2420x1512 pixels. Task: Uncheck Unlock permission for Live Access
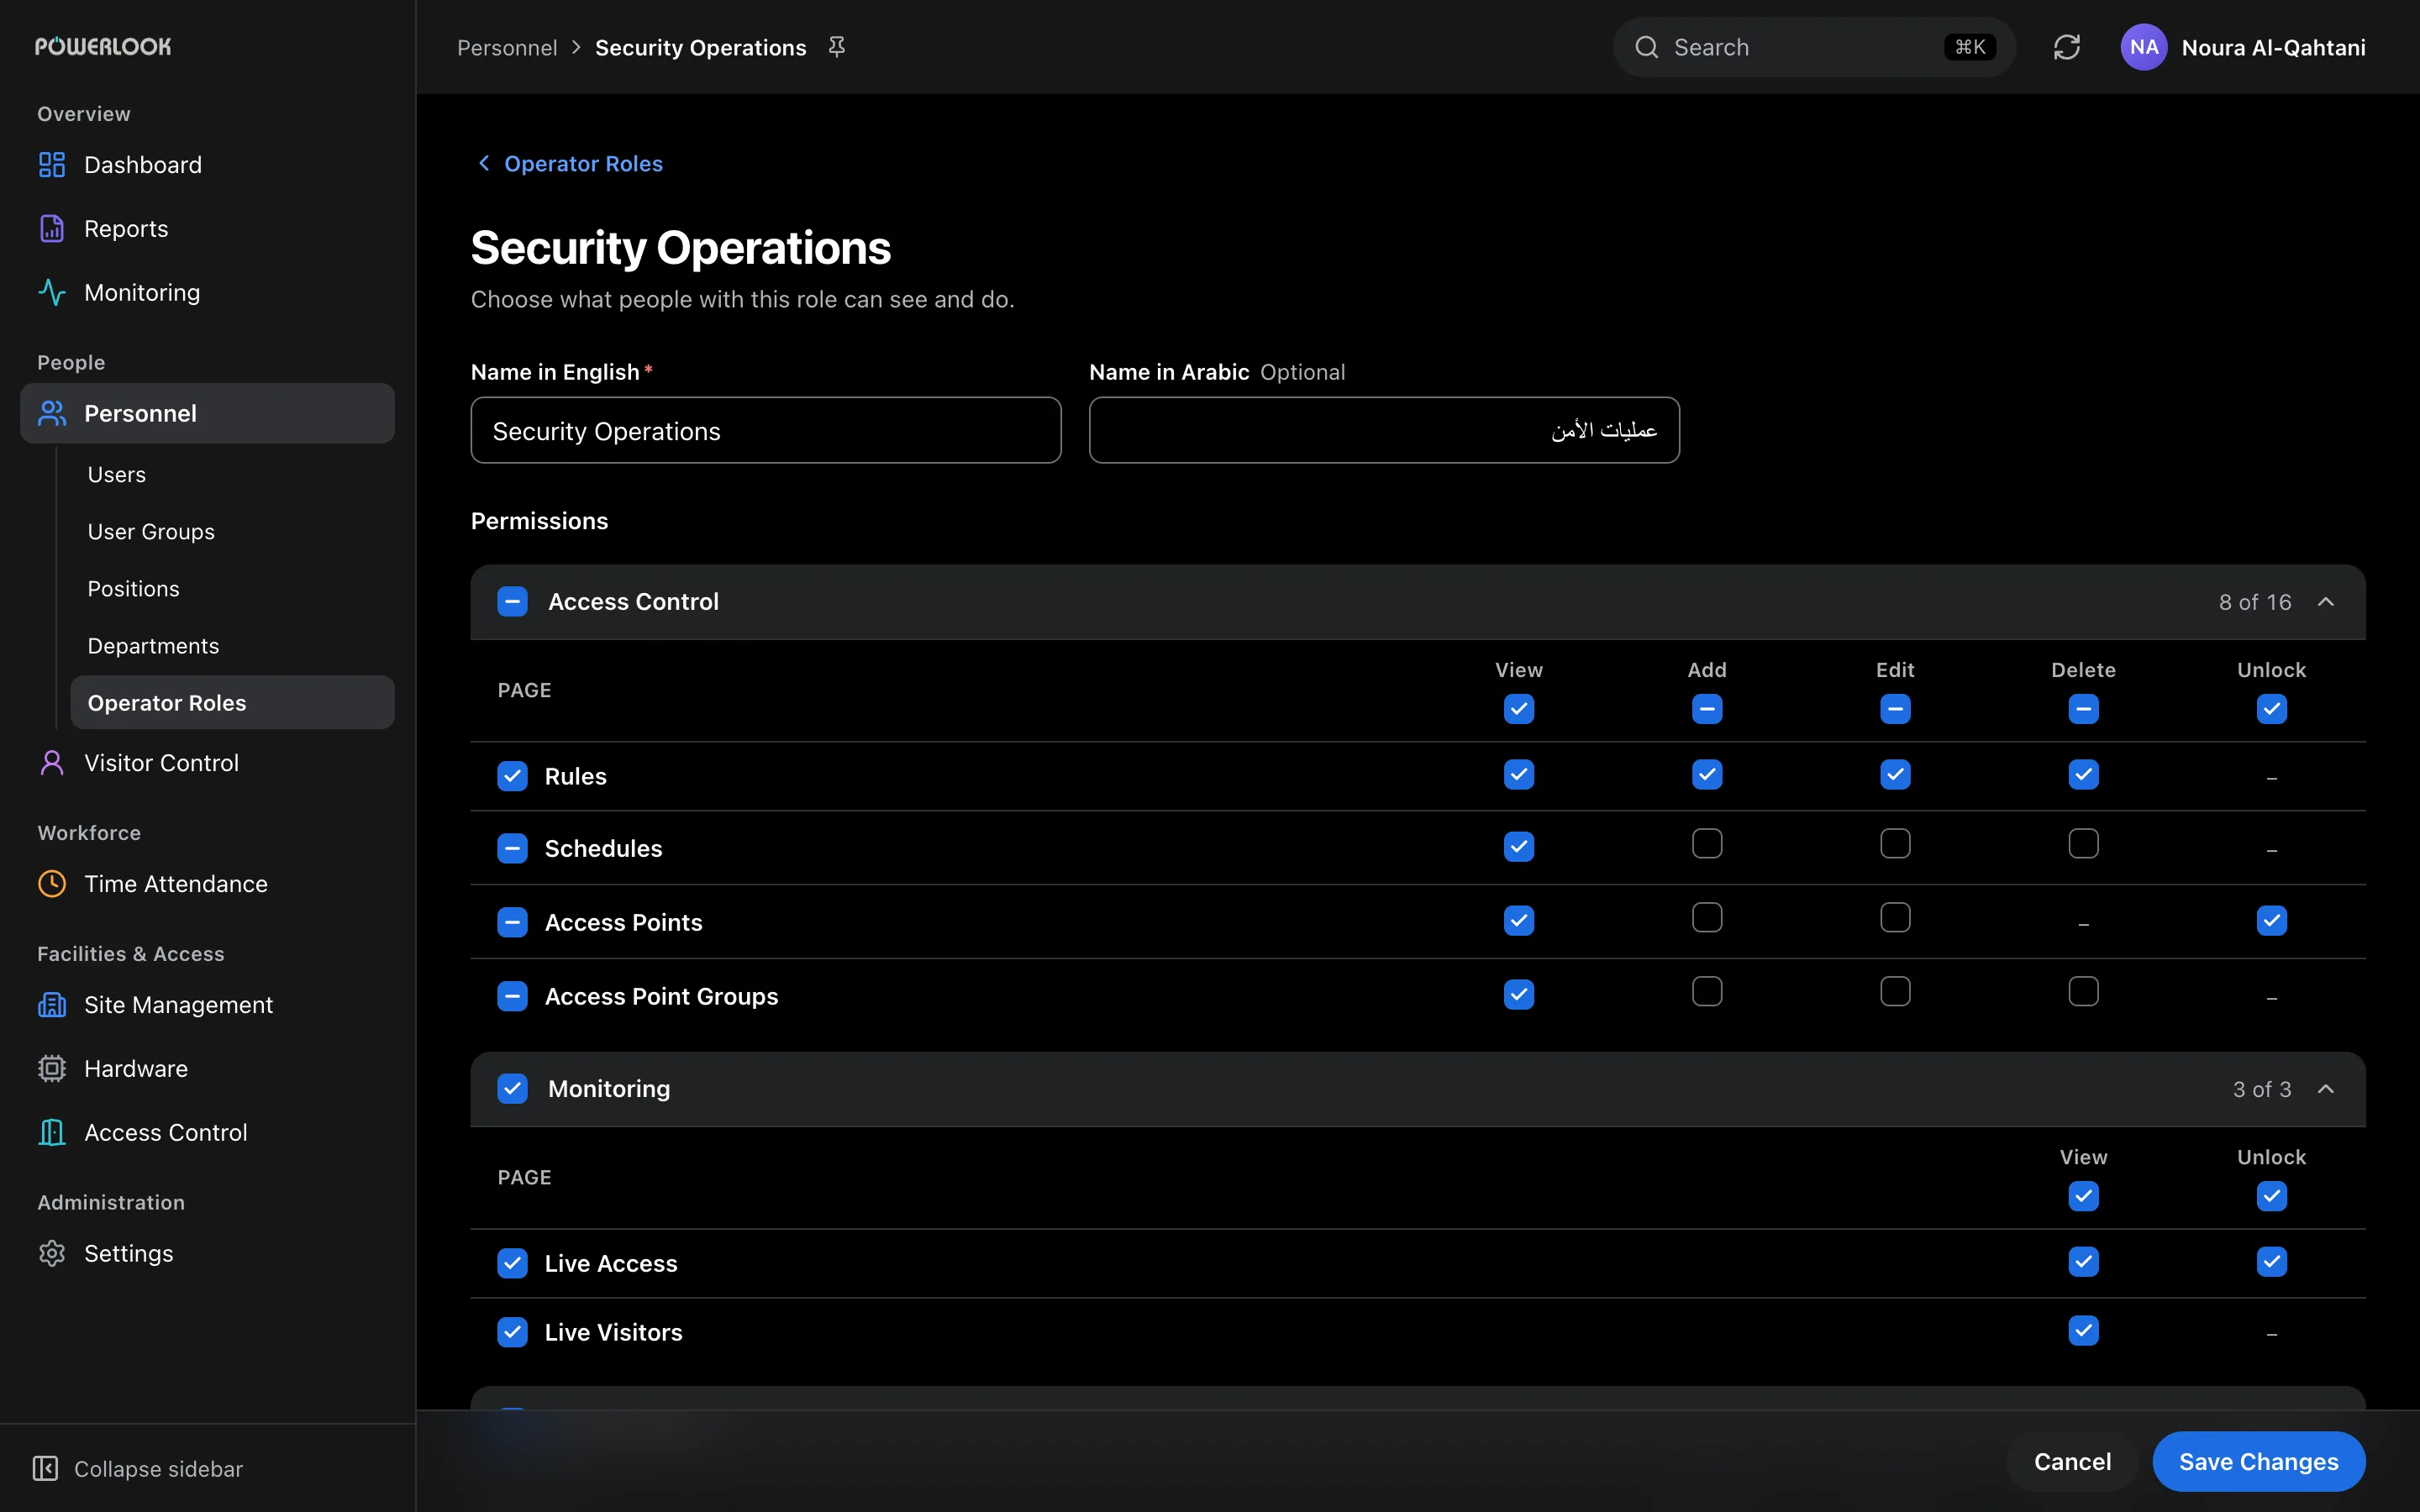pos(2272,1262)
